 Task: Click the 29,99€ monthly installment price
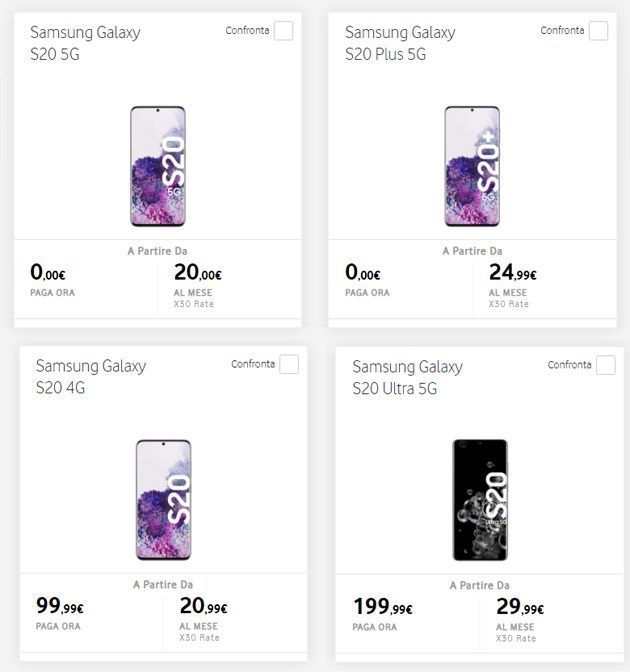click(x=520, y=606)
